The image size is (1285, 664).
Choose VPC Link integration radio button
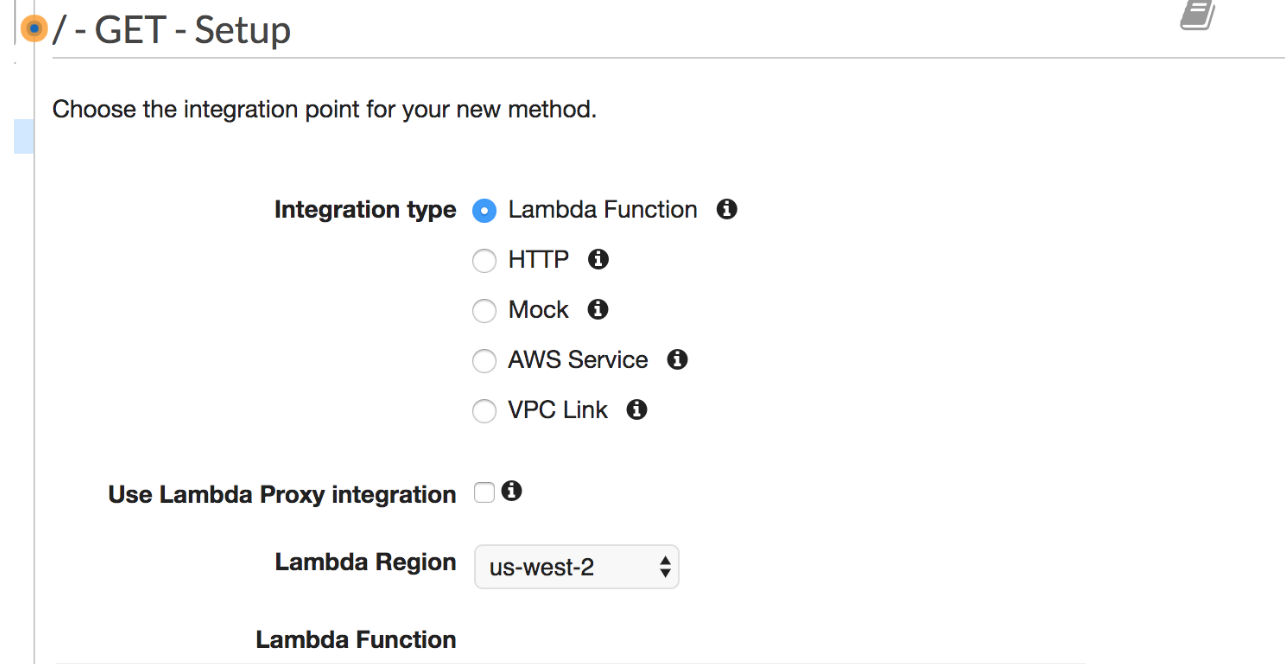coord(484,411)
